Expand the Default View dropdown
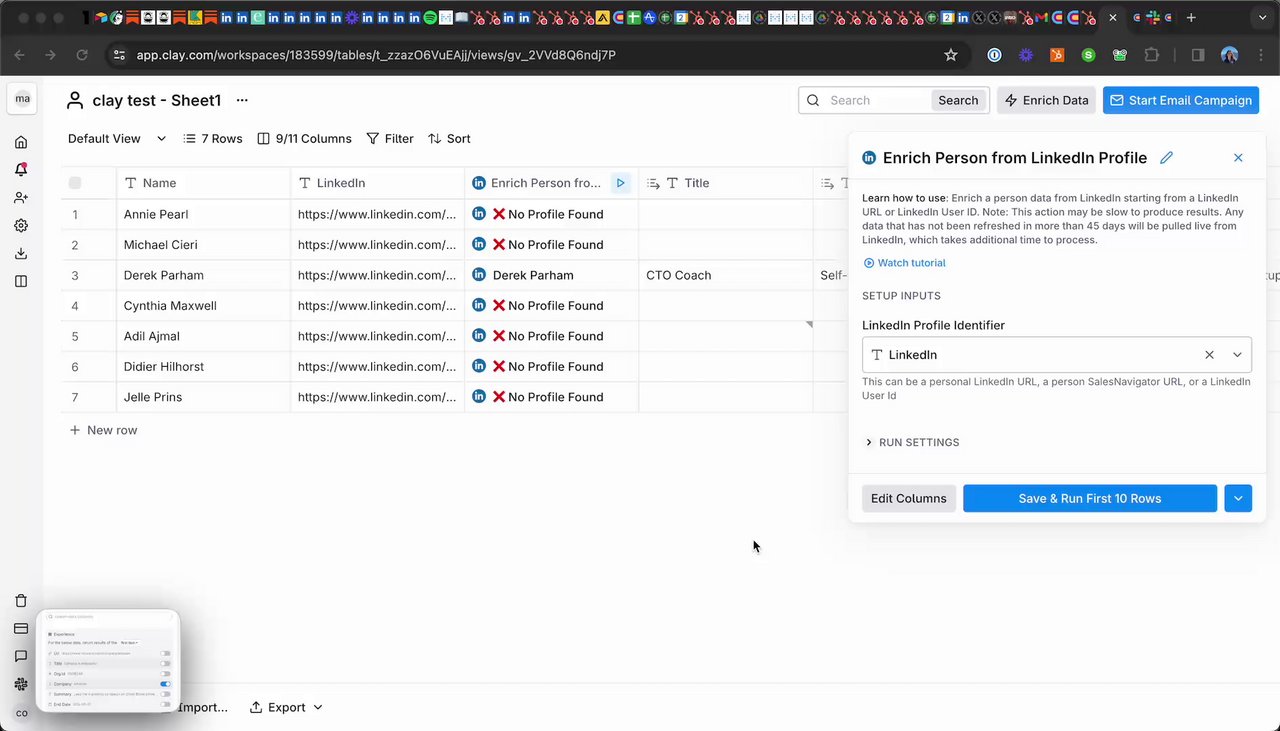Viewport: 1280px width, 731px height. pyautogui.click(x=117, y=139)
